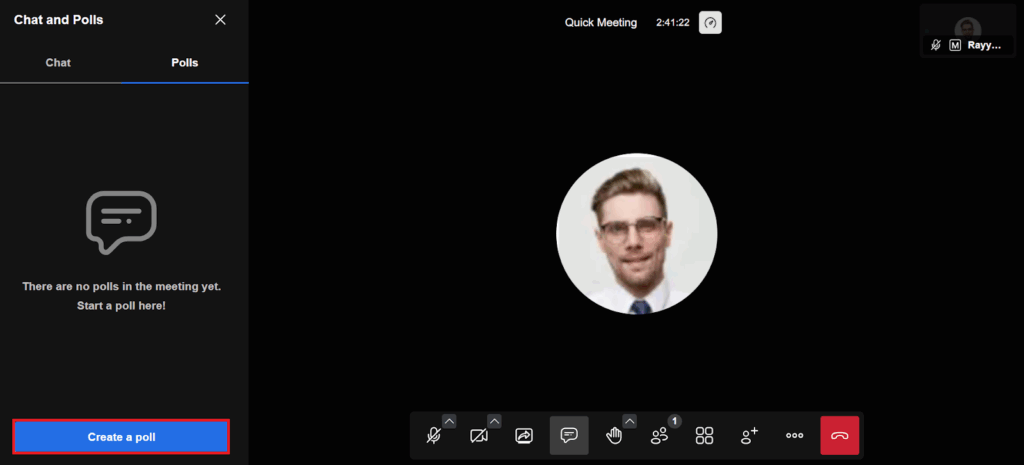The width and height of the screenshot is (1024, 465).
Task: Open the participants list
Action: point(659,436)
